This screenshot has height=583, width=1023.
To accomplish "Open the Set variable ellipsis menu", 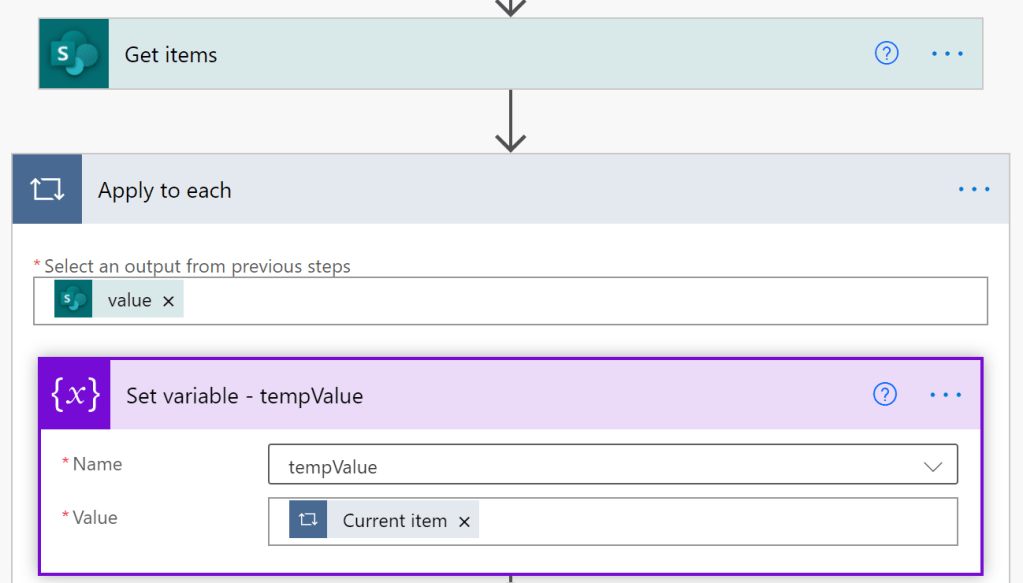I will click(x=945, y=395).
